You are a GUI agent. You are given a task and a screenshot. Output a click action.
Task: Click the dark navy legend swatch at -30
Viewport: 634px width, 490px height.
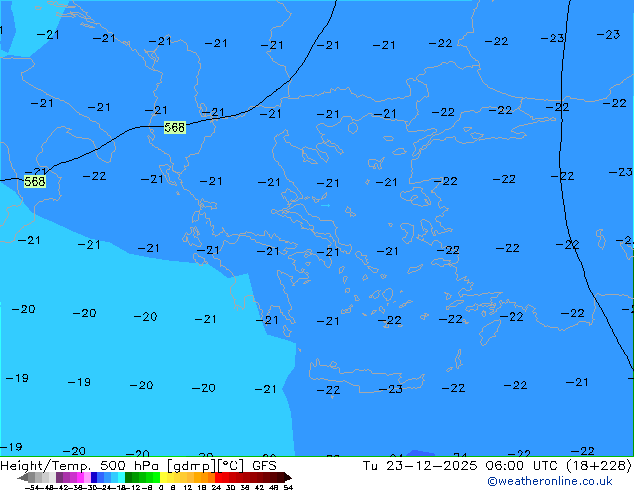pos(94,477)
